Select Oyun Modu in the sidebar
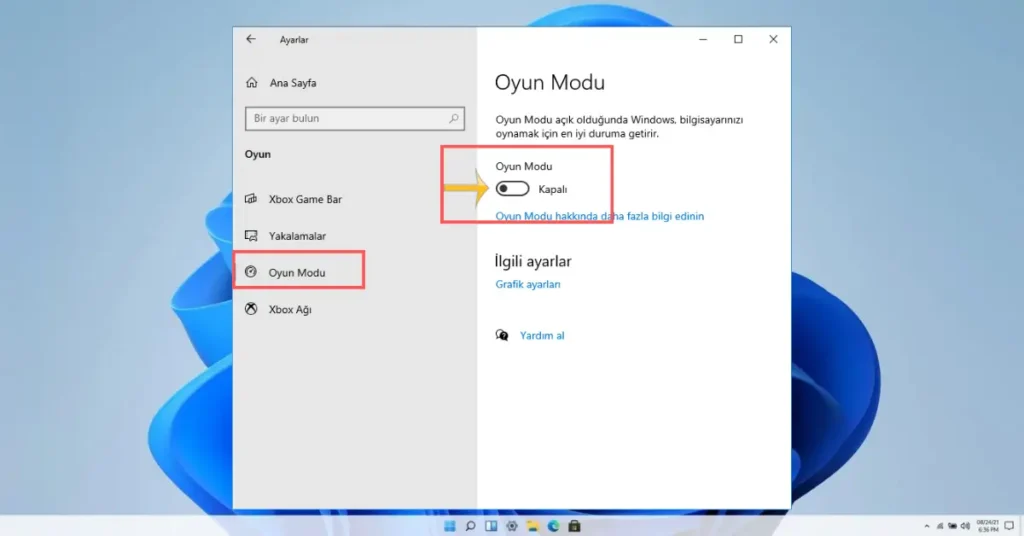The width and height of the screenshot is (1024, 536). click(298, 272)
